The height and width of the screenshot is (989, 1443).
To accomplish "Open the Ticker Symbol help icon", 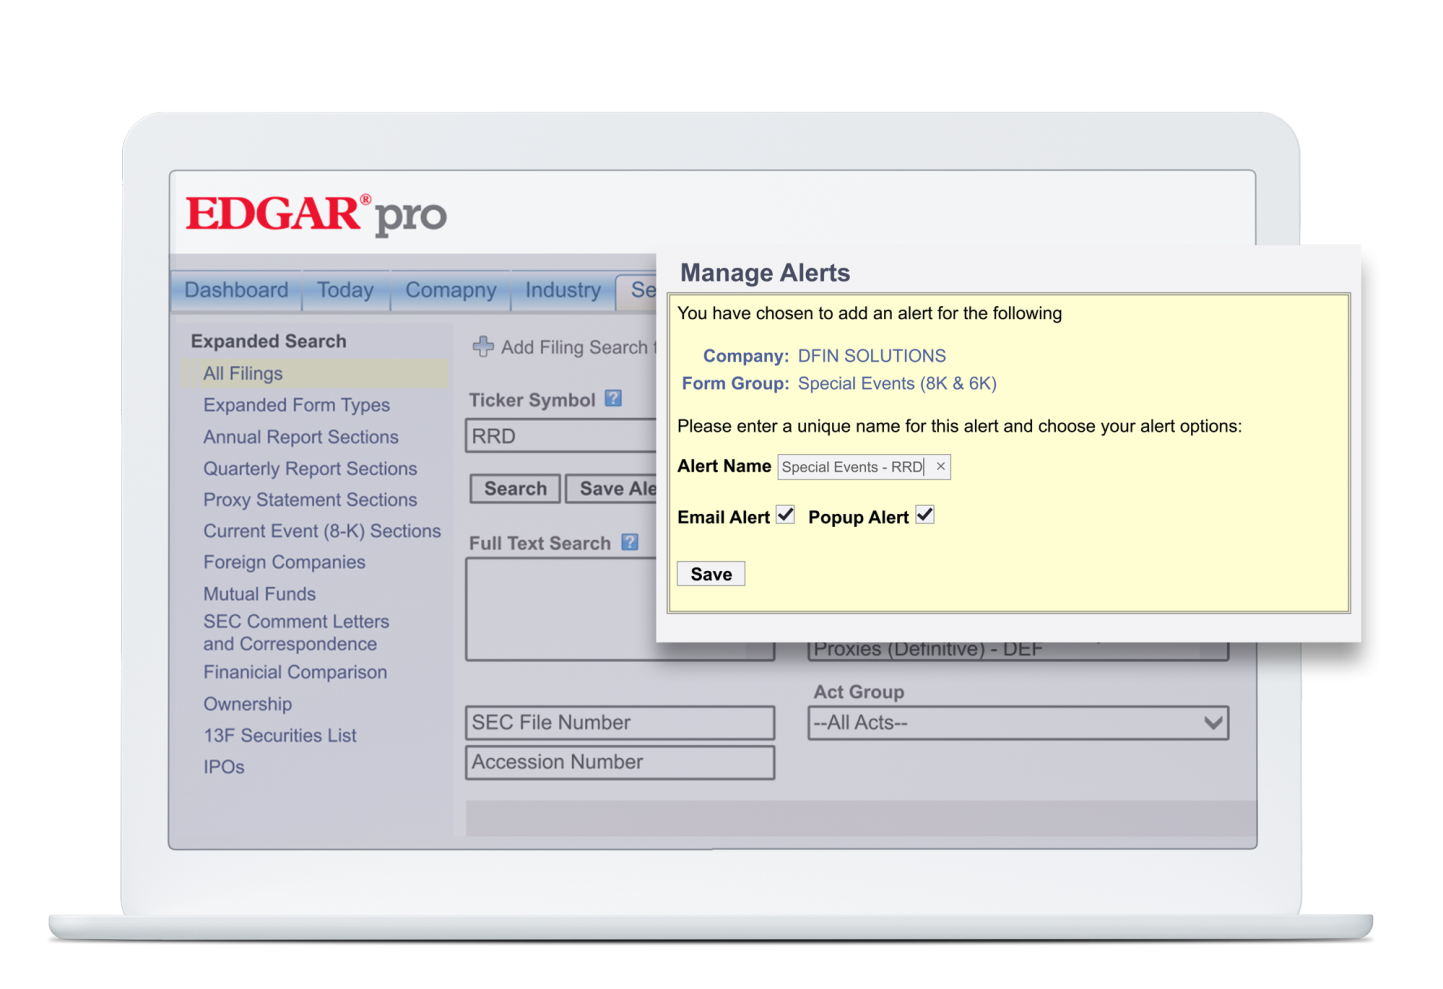I will [x=613, y=399].
